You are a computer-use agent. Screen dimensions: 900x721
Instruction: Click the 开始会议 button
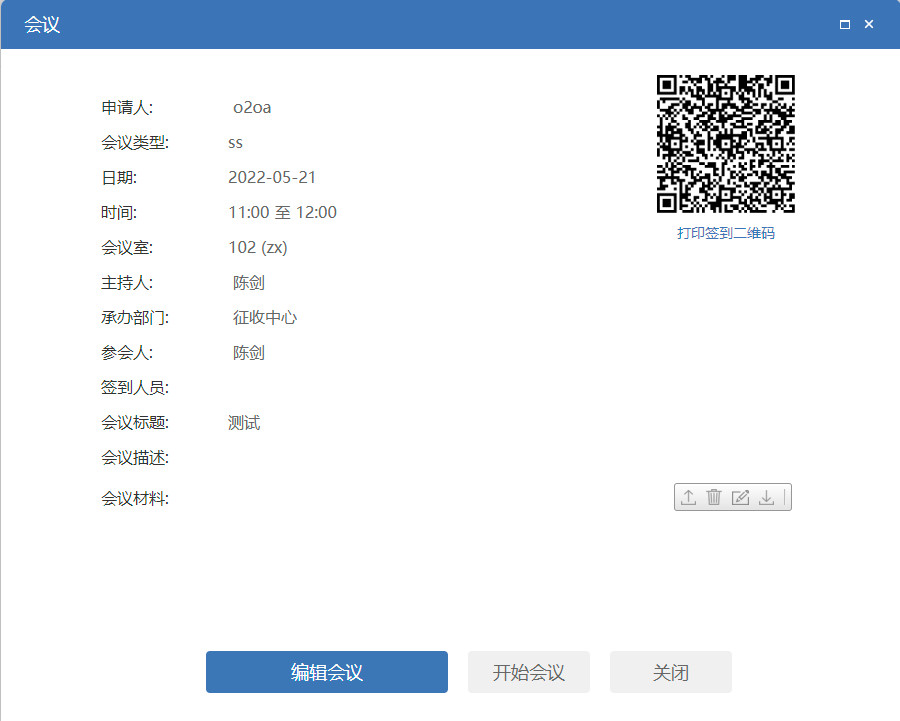pyautogui.click(x=529, y=672)
